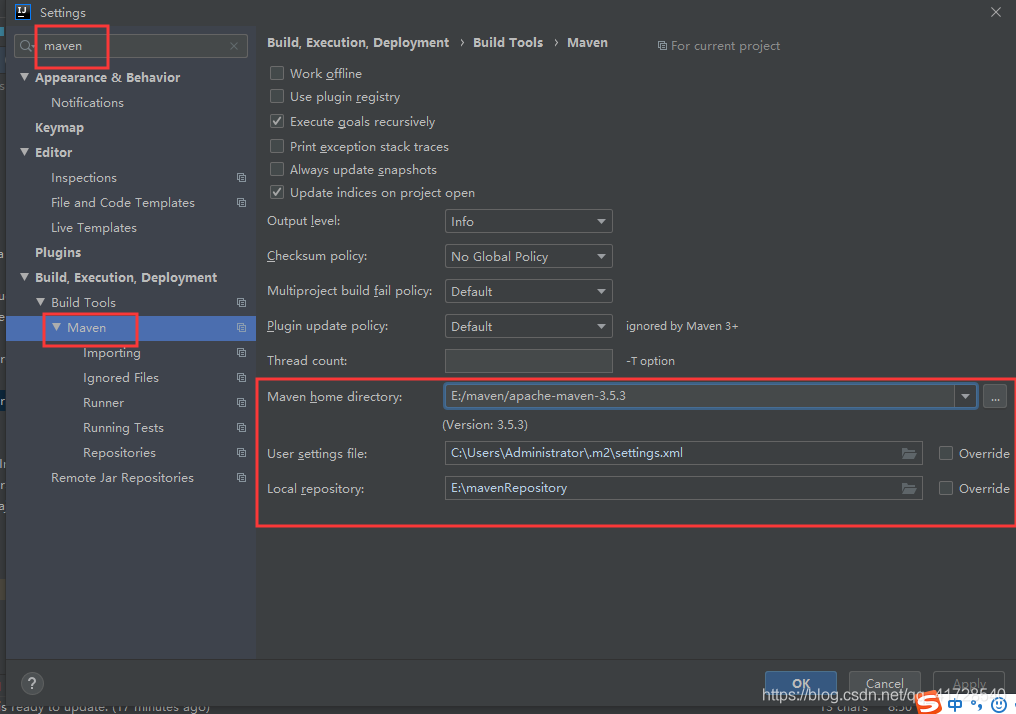Enable Always update snapshots
The width and height of the screenshot is (1016, 714).
pos(277,169)
